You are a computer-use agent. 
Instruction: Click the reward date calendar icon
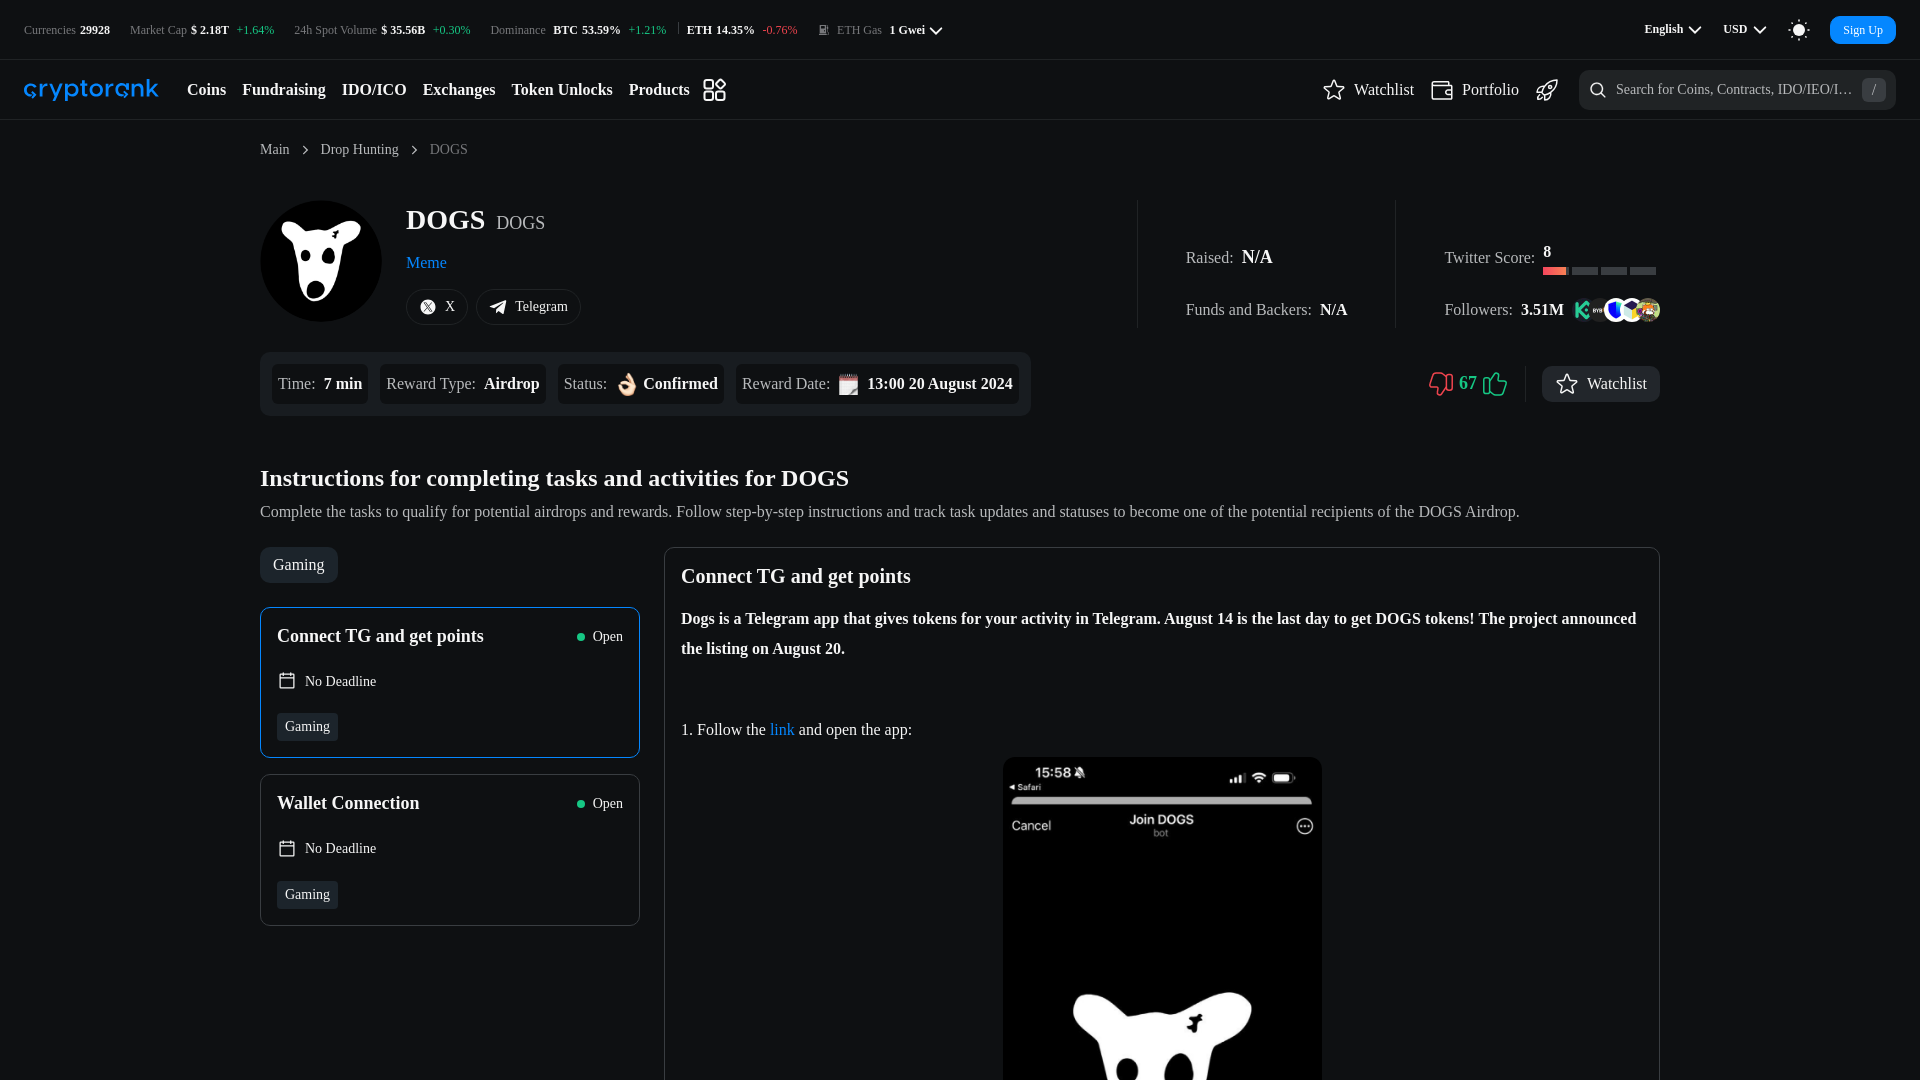848,384
